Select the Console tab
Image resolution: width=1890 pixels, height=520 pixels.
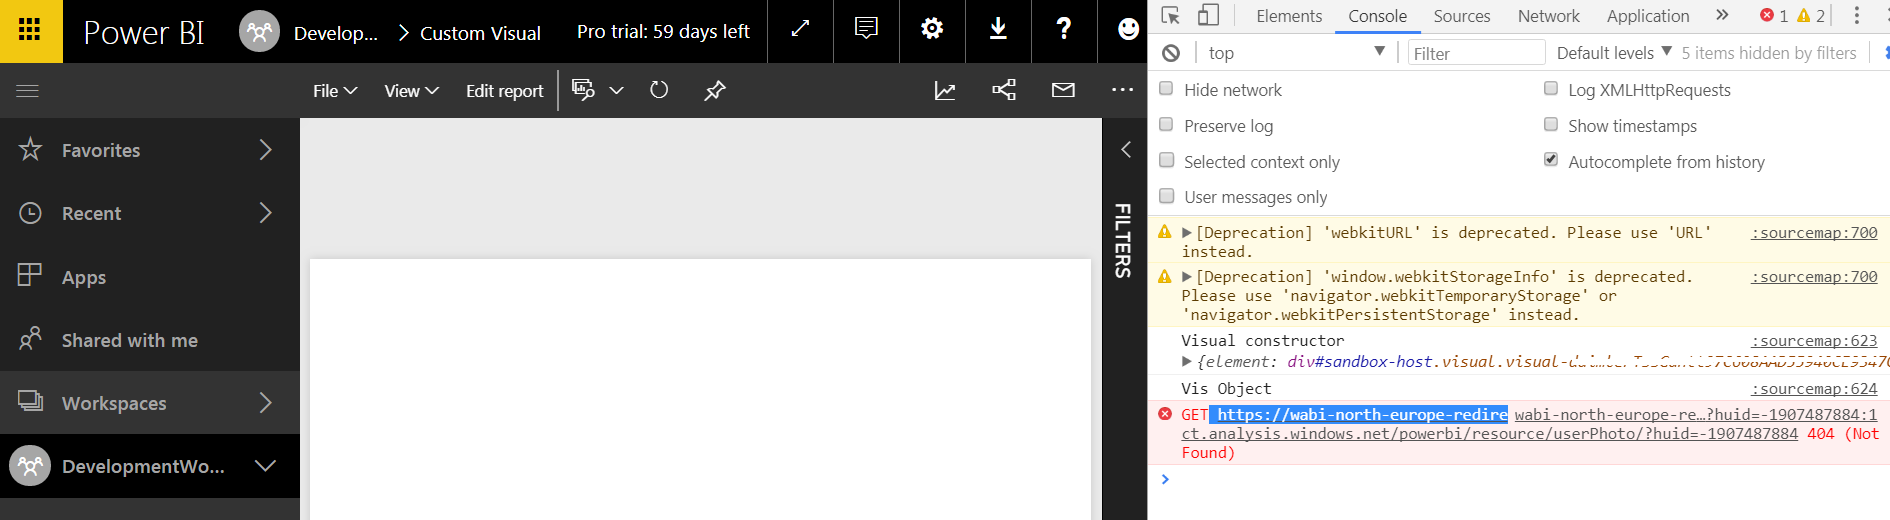click(1377, 16)
